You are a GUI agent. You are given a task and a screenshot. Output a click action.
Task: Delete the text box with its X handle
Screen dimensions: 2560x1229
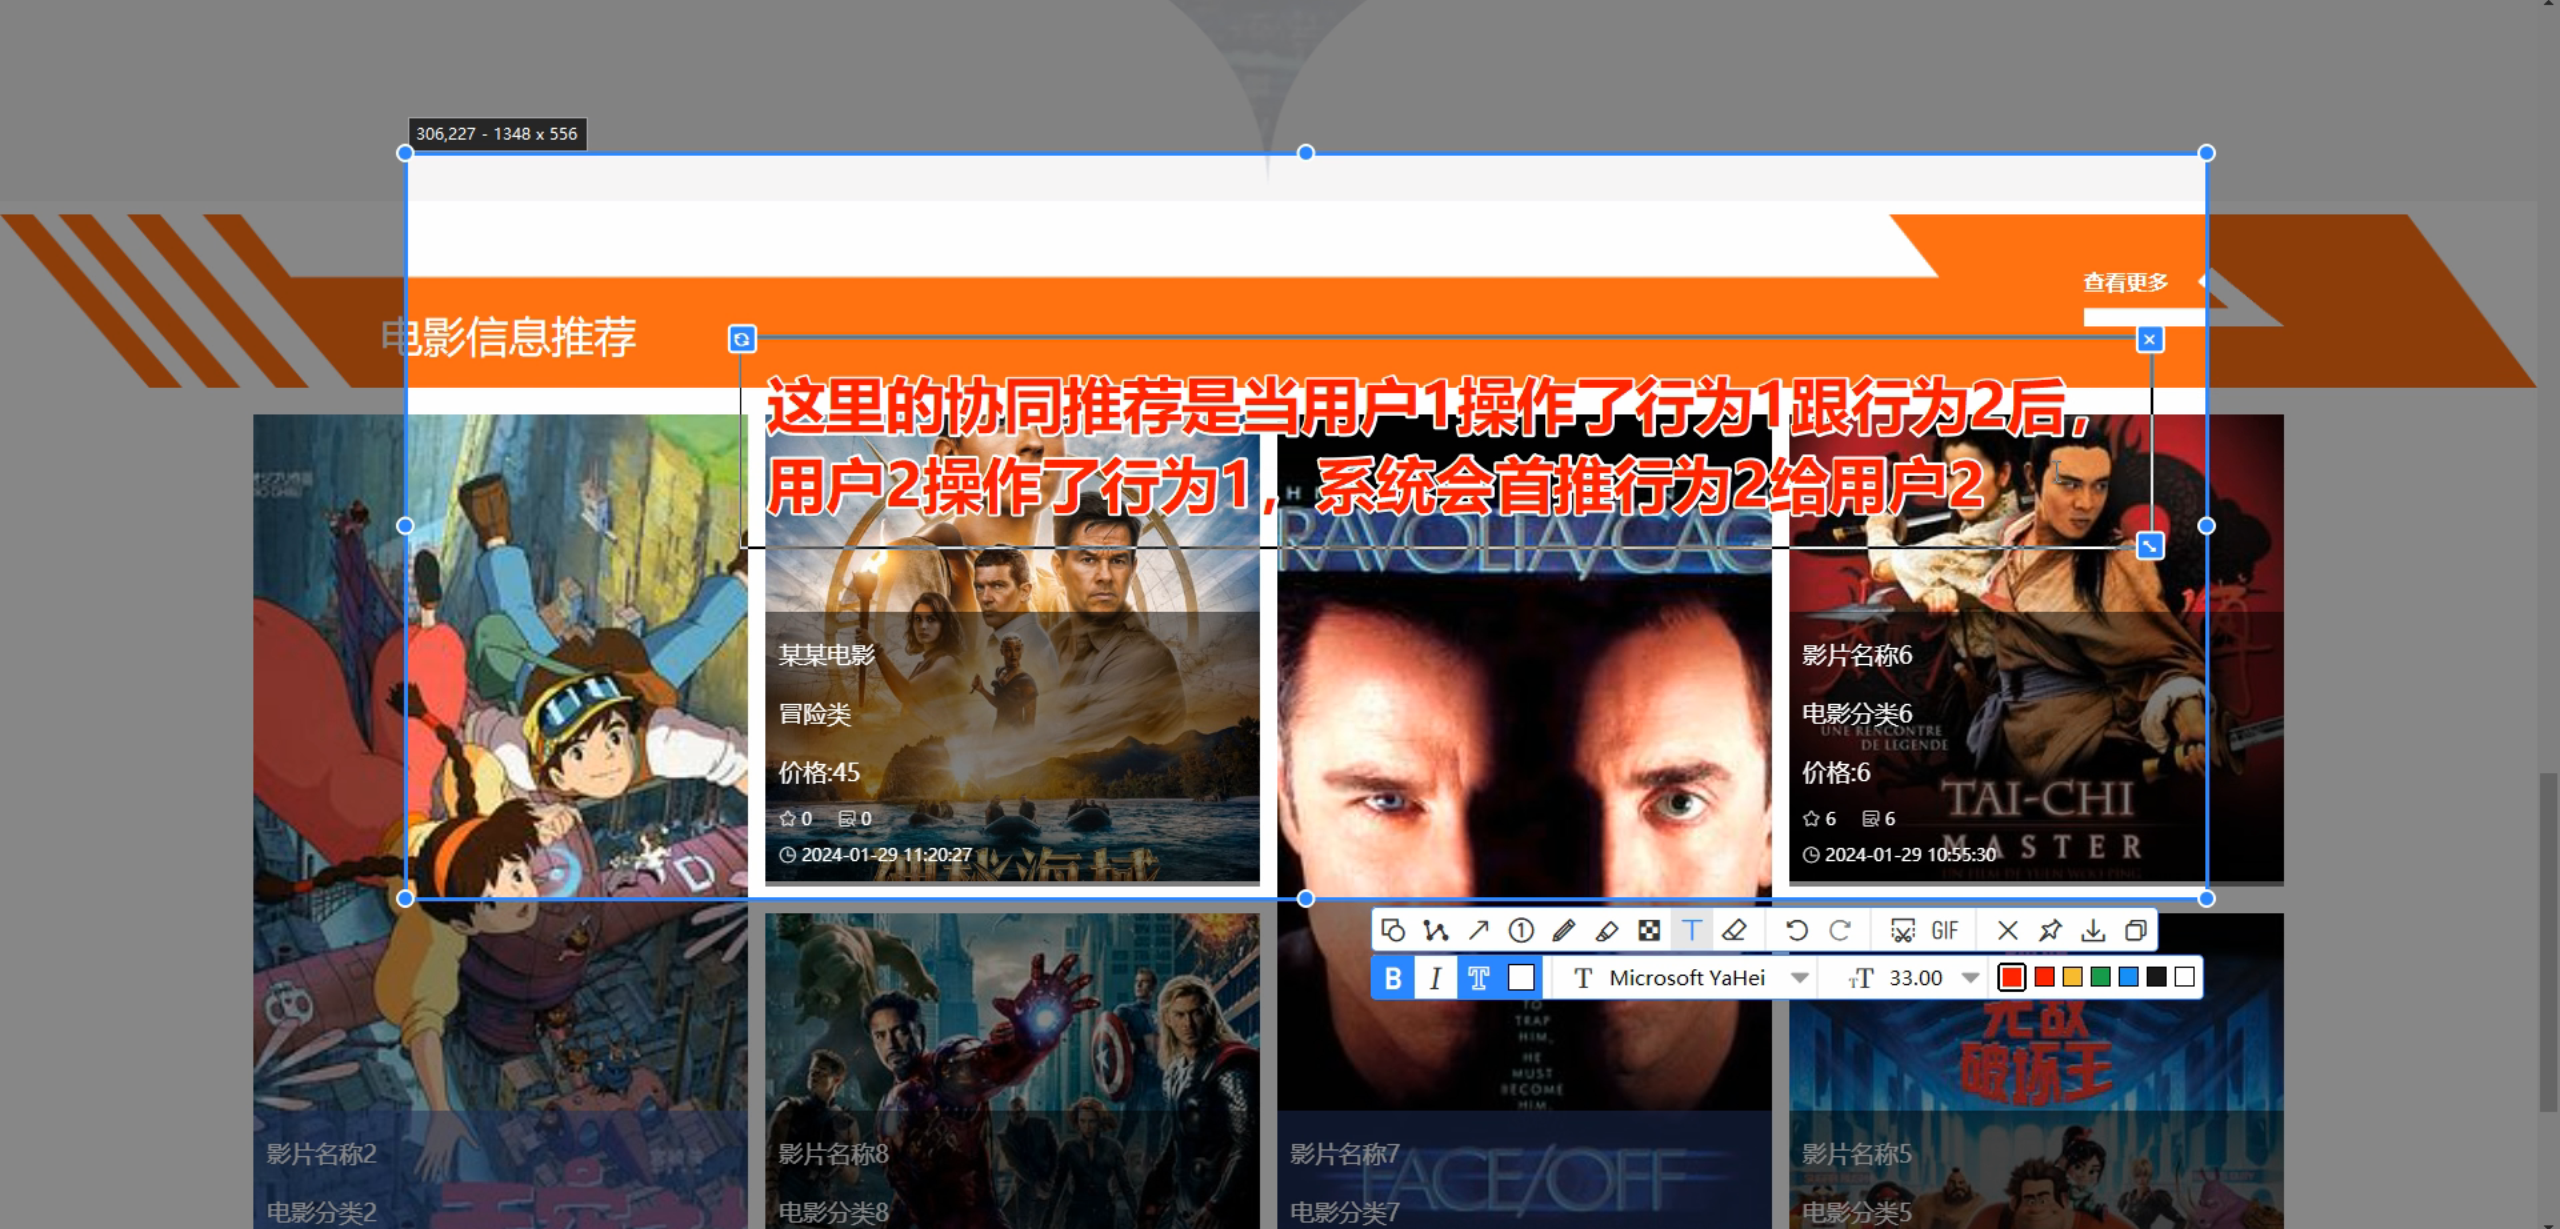coord(2150,340)
